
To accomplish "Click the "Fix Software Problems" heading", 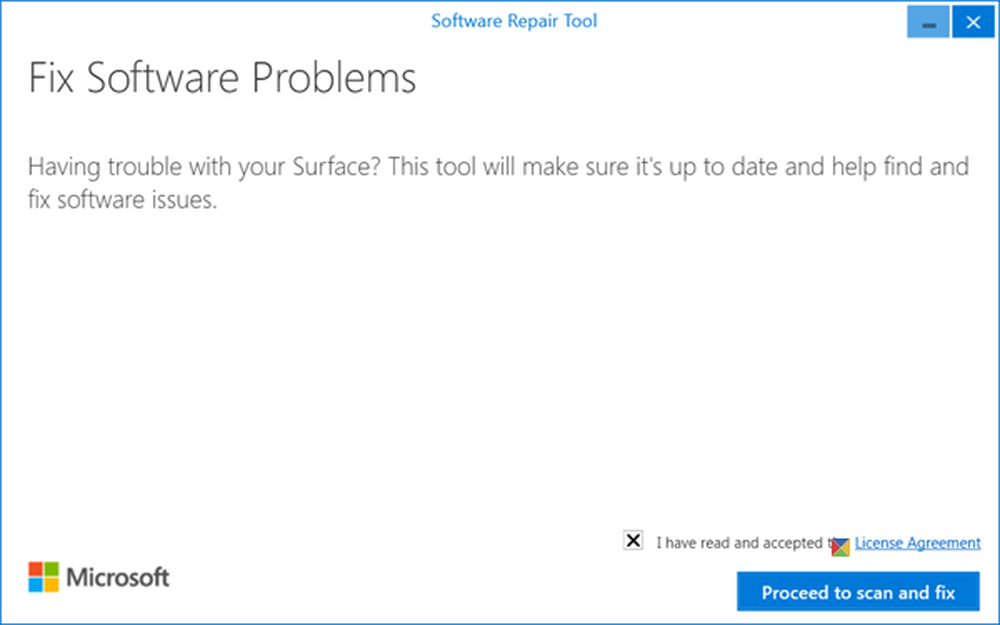I will (221, 78).
